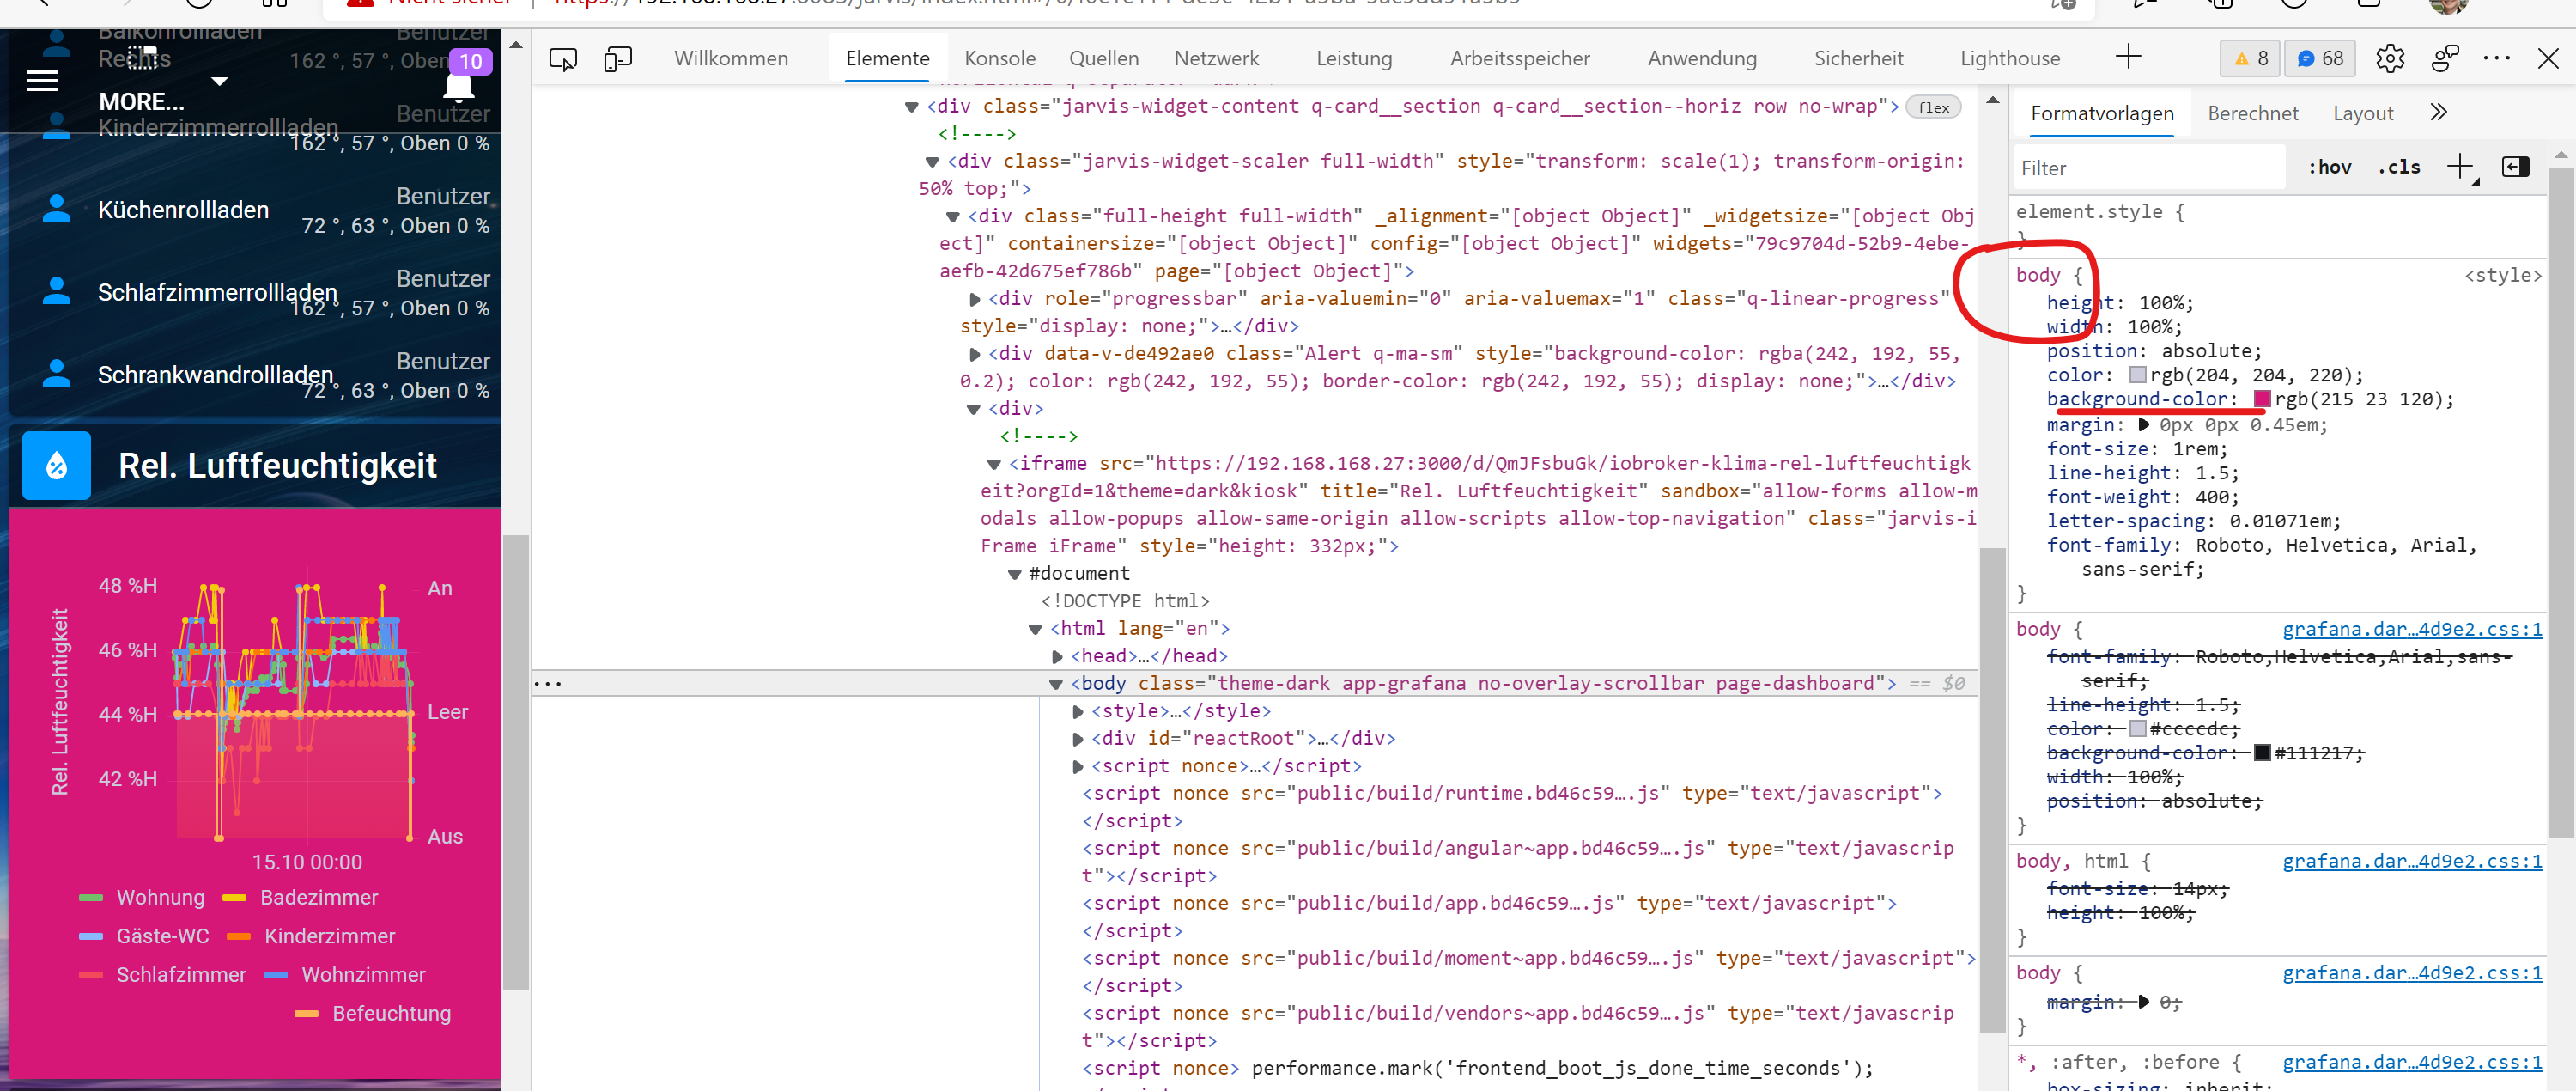2576x1091 pixels.
Task: Toggle computed styles sidebar icon
Action: (x=2515, y=167)
